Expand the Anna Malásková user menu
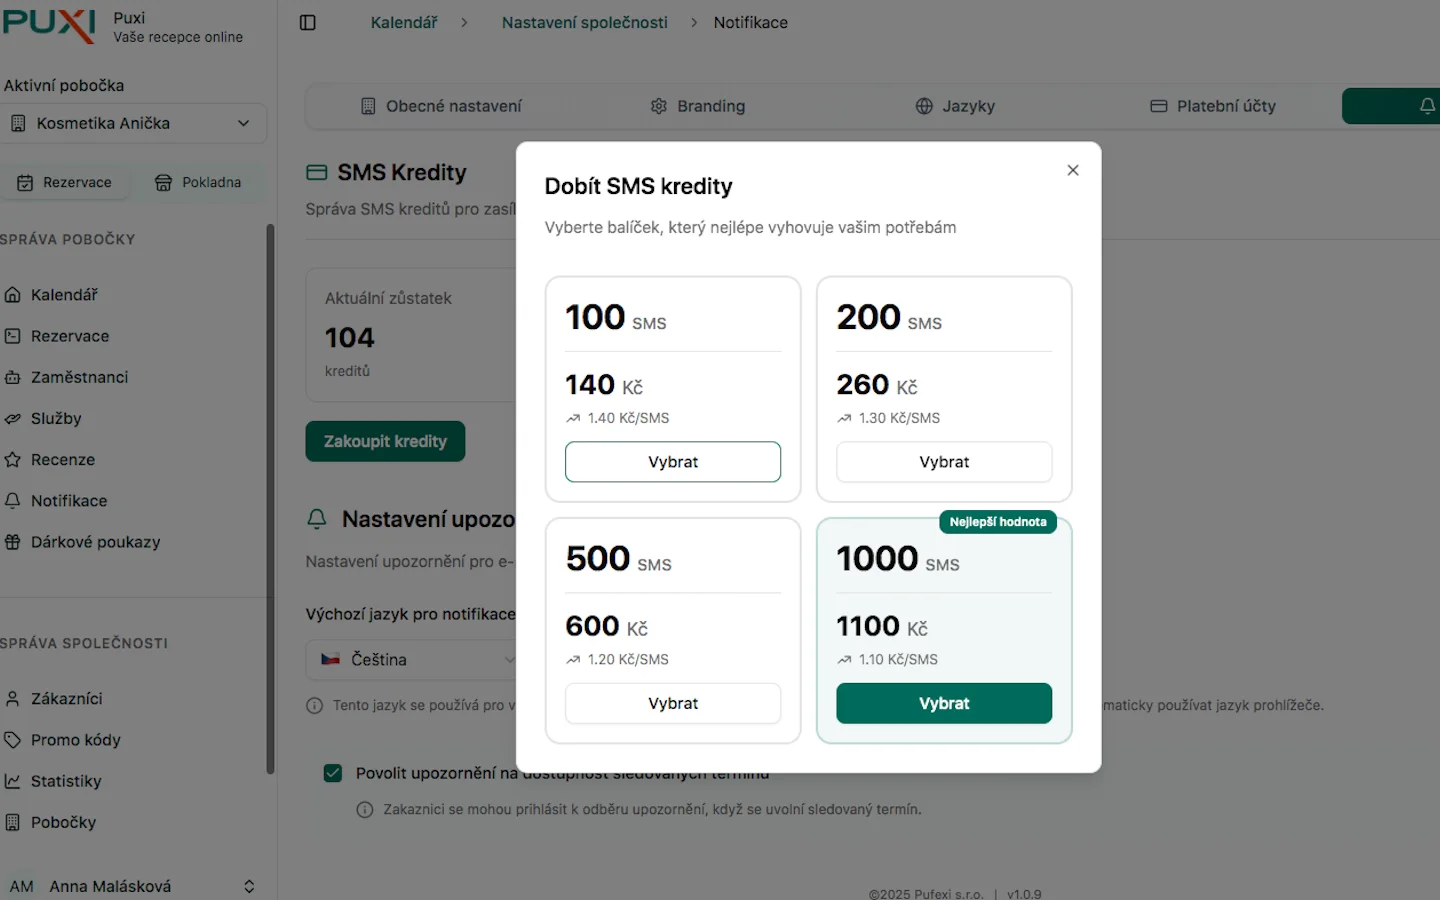The height and width of the screenshot is (900, 1440). (249, 886)
